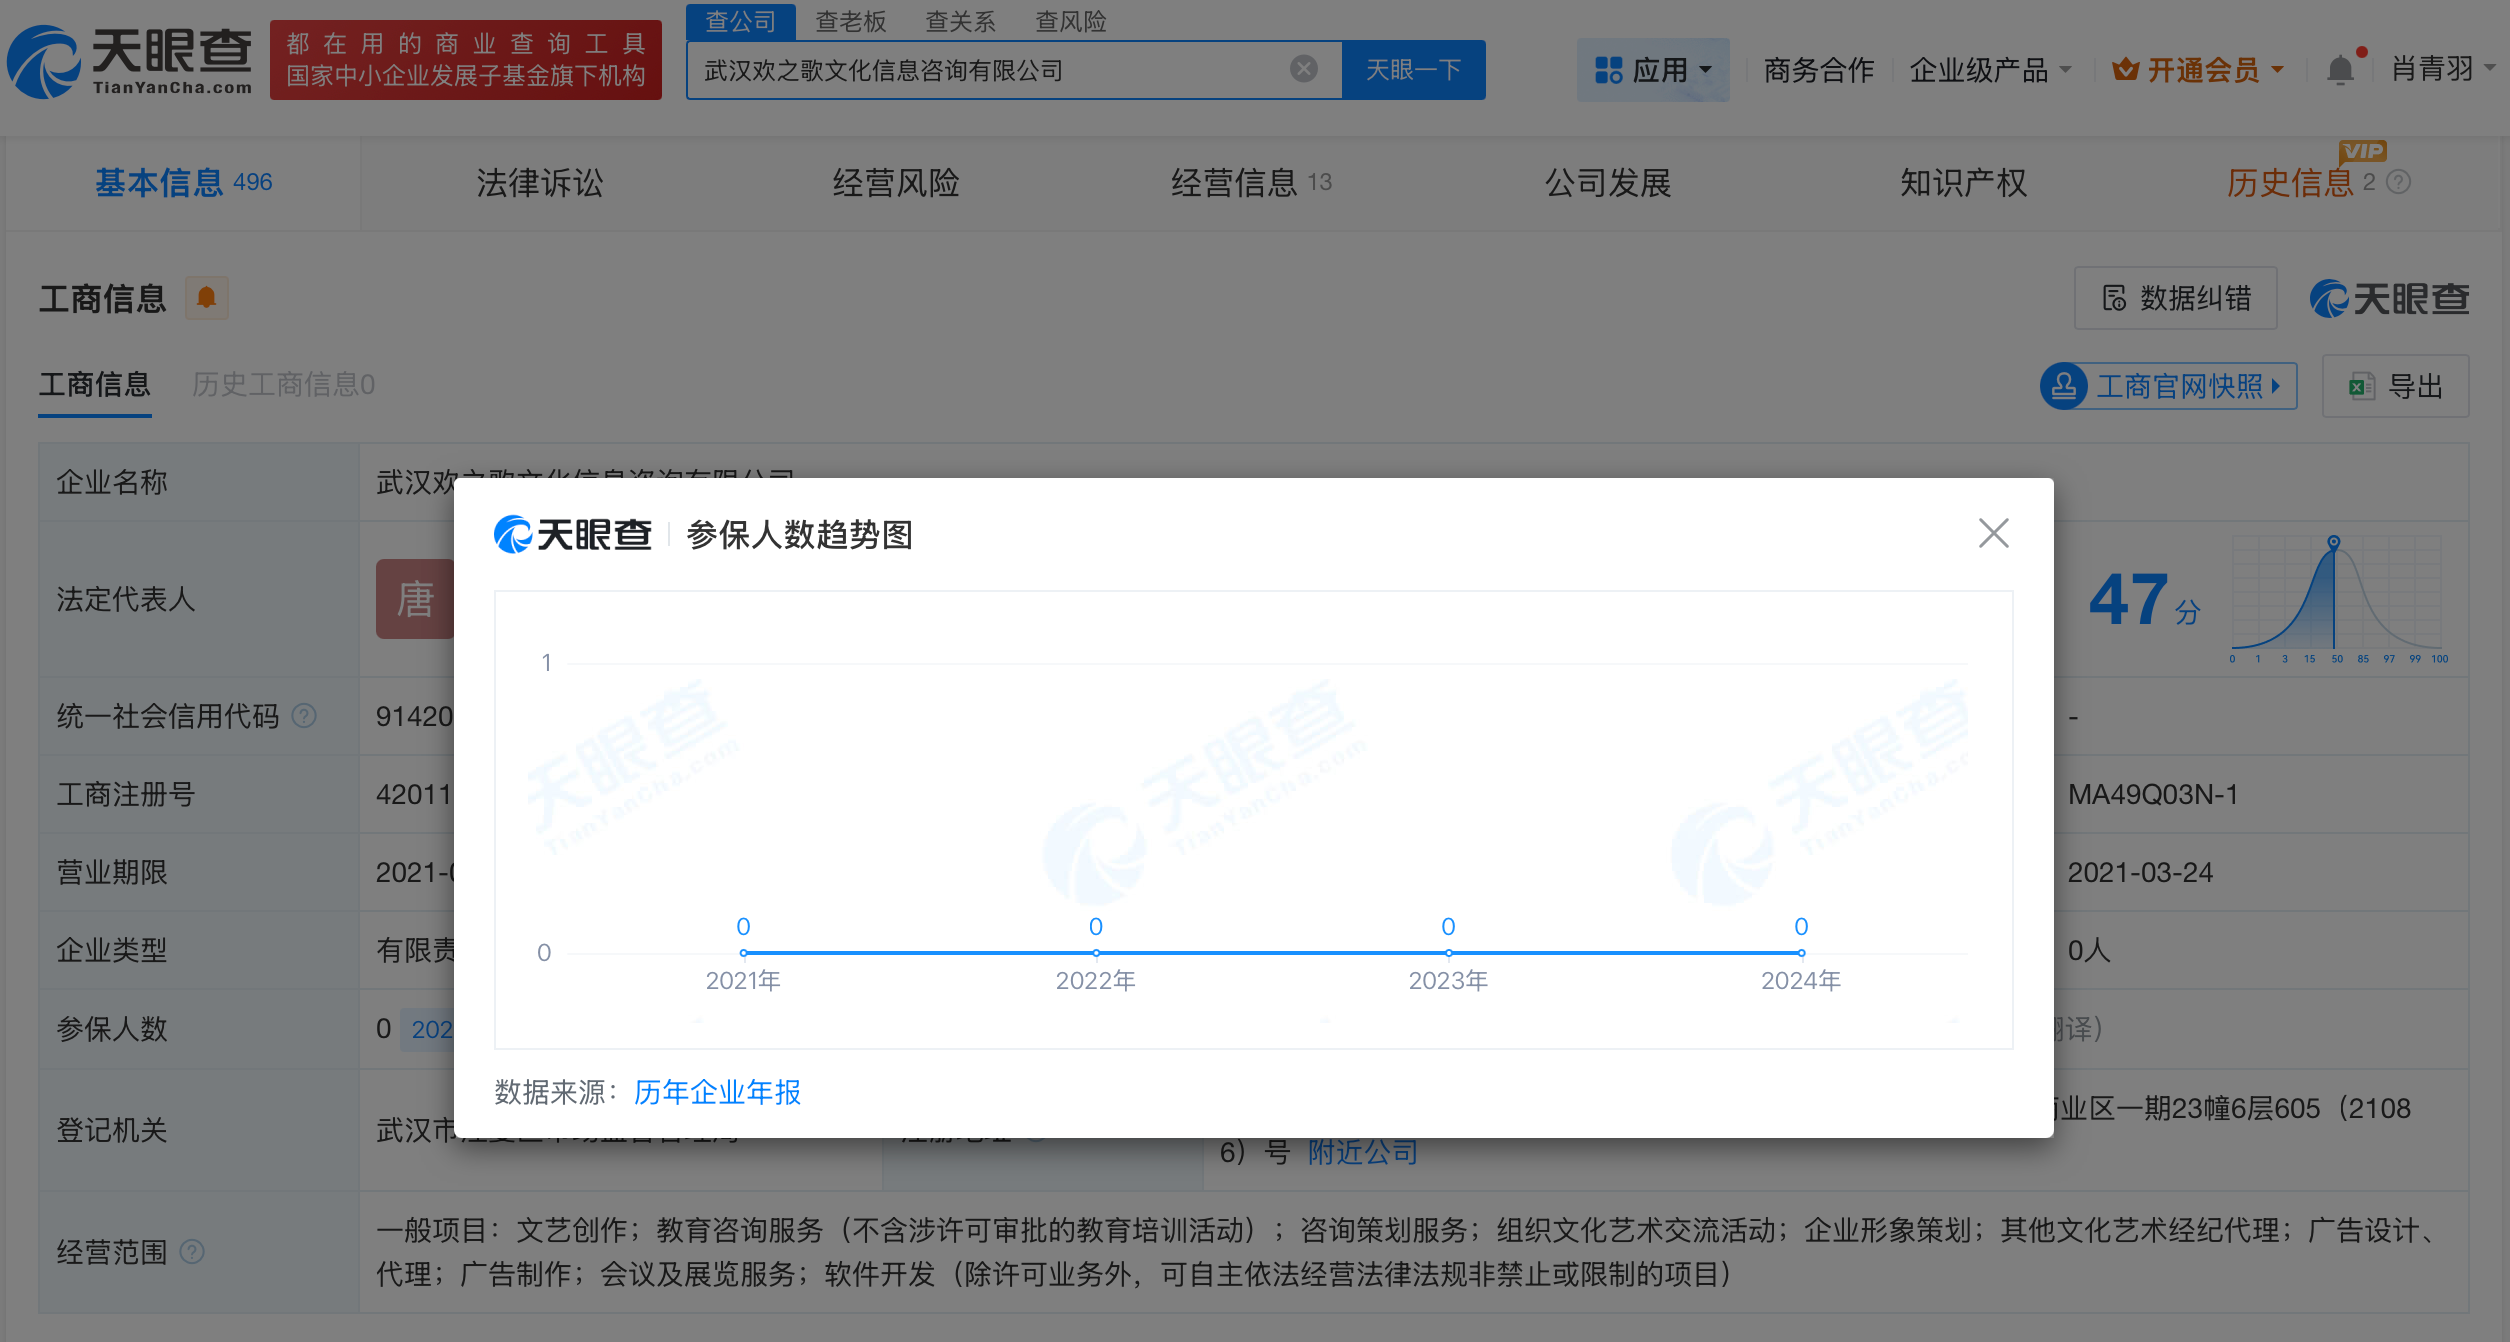The image size is (2510, 1342).
Task: Open user menu 肖青羽
Action: coord(2441,69)
